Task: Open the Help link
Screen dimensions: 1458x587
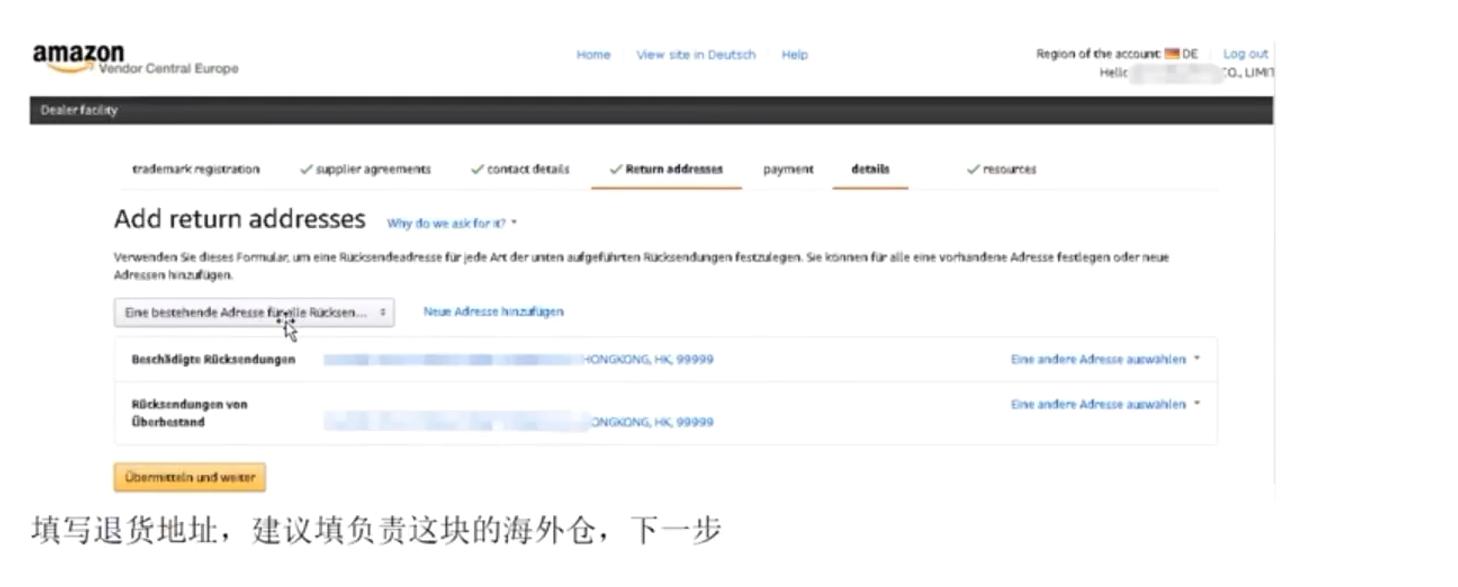Action: click(x=793, y=55)
